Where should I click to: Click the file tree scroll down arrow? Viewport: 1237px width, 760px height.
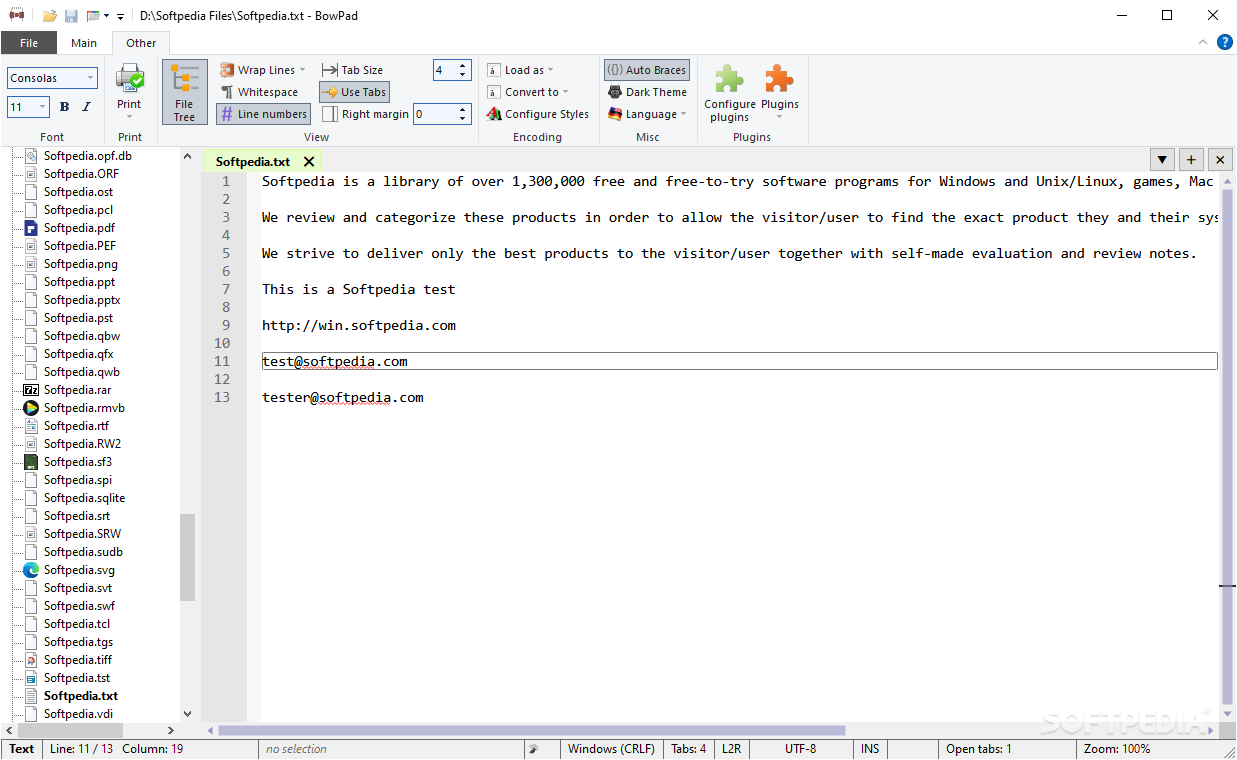187,714
